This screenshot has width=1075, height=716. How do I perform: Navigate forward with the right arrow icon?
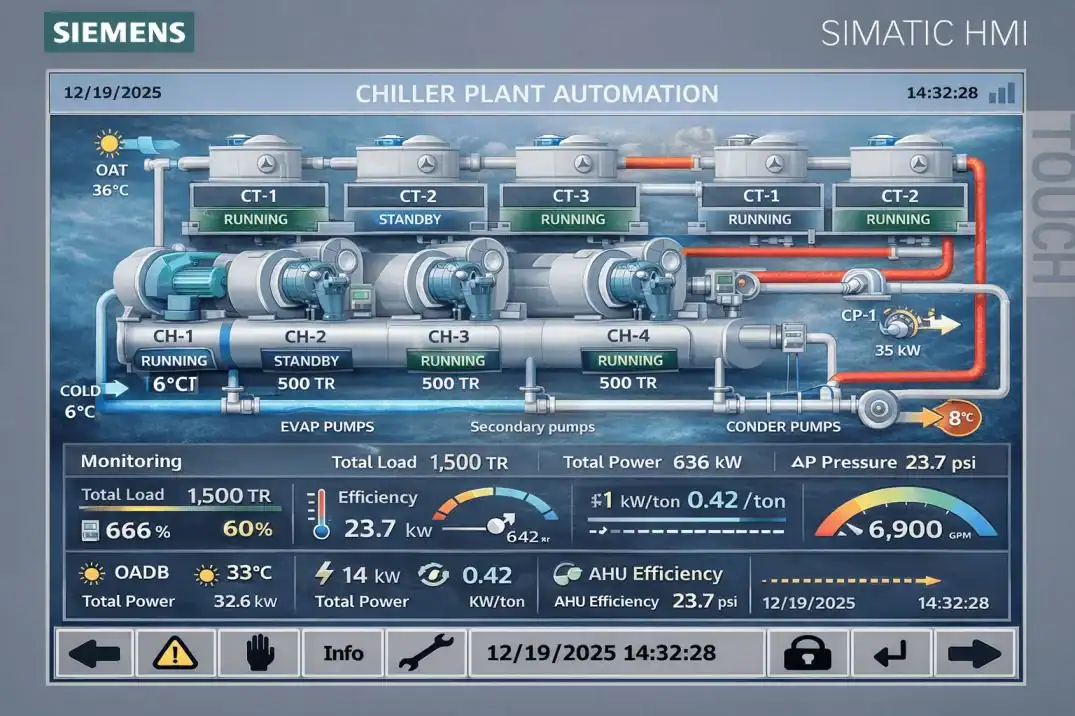point(975,652)
